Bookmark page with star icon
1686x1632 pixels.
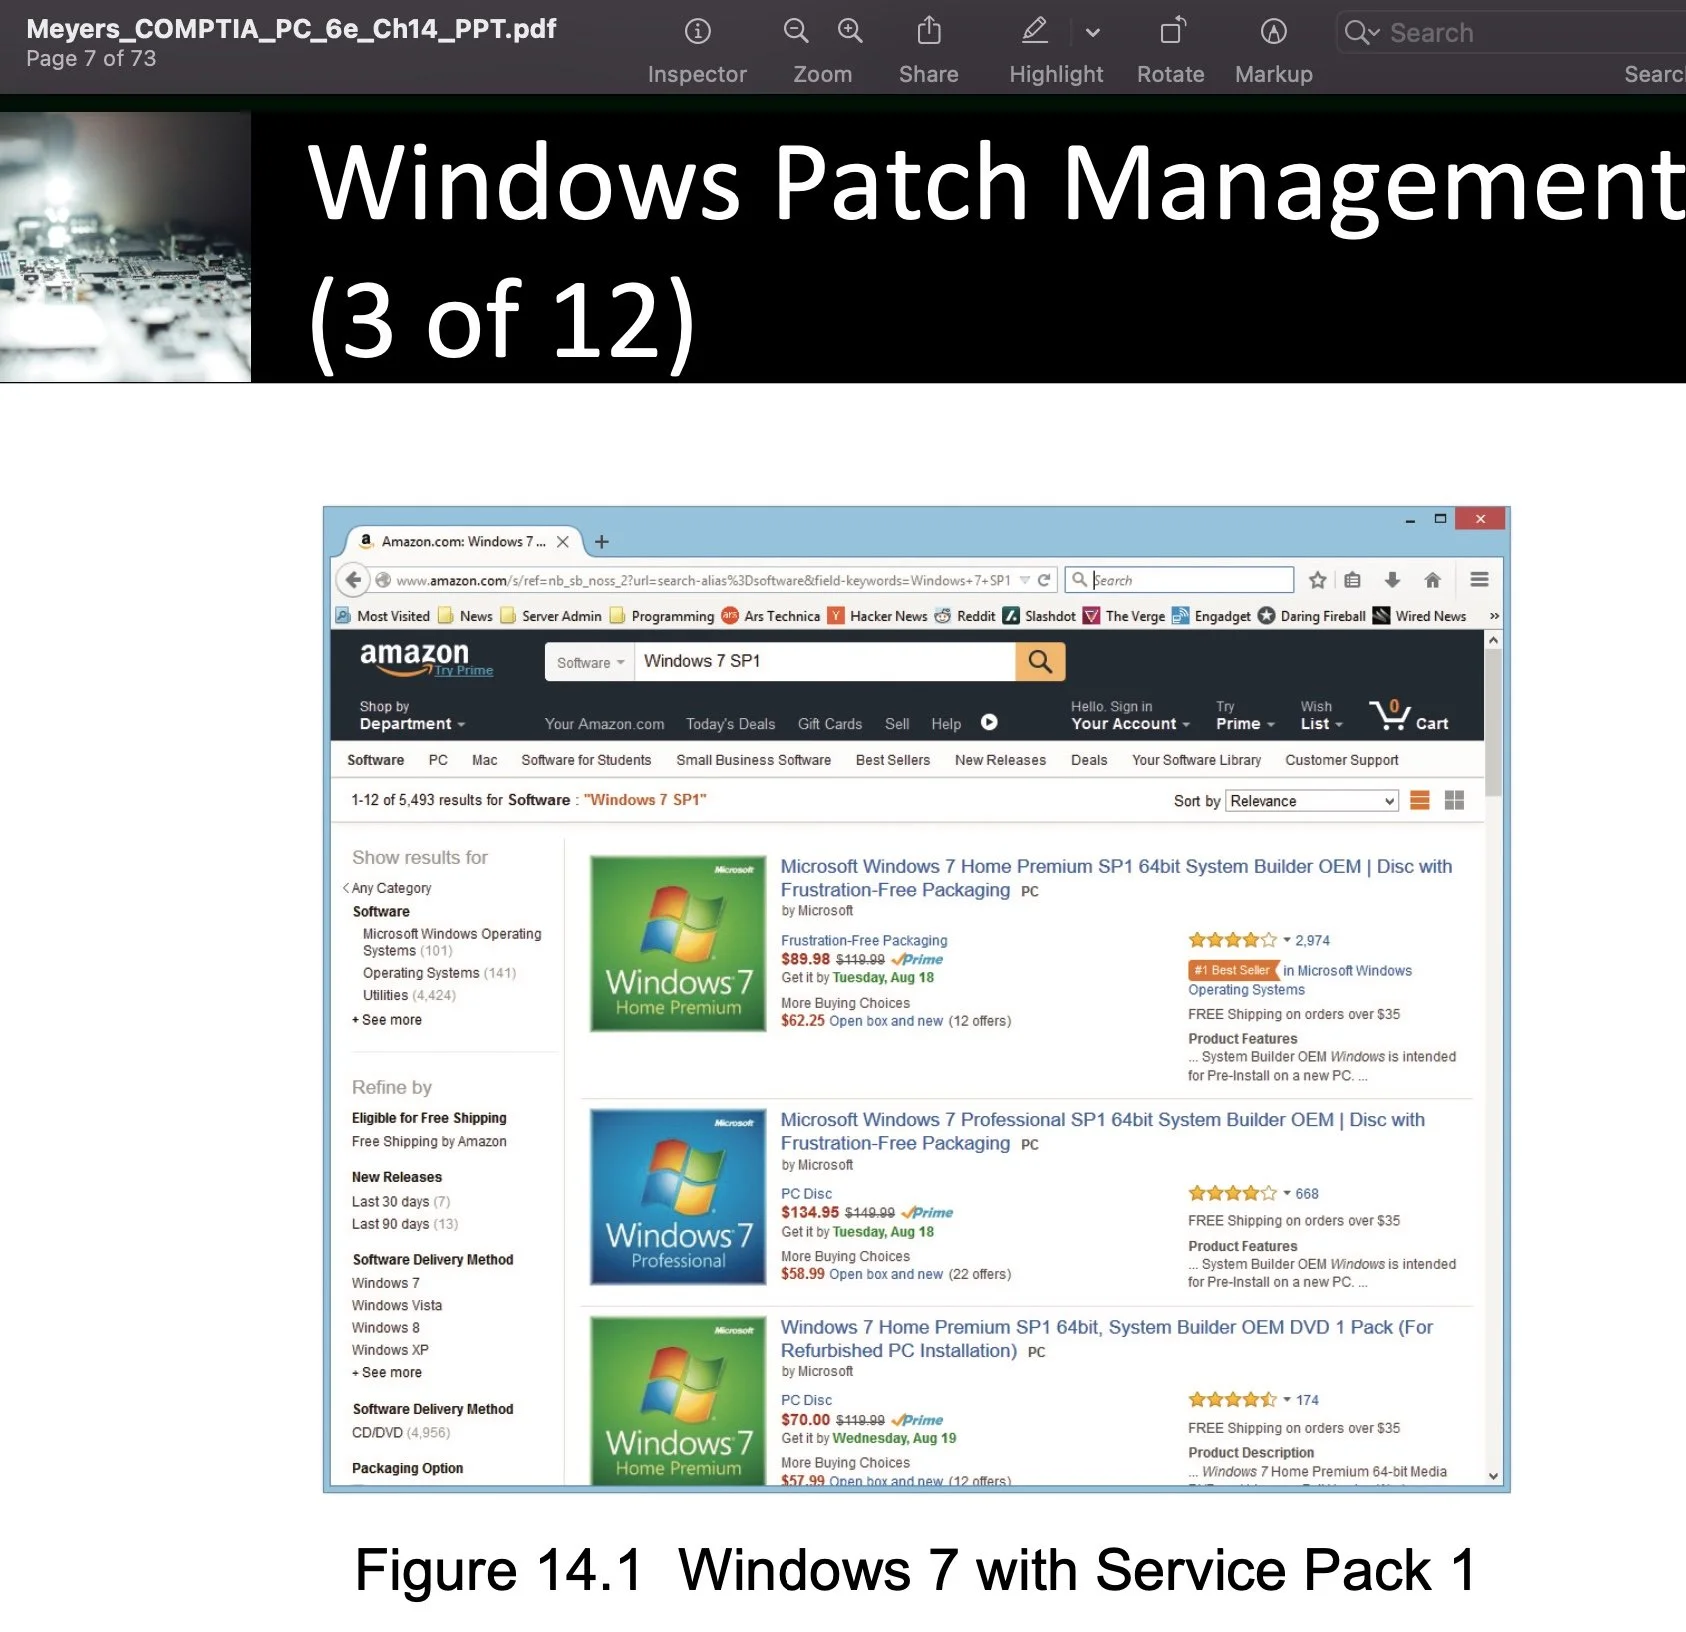[x=1318, y=580]
